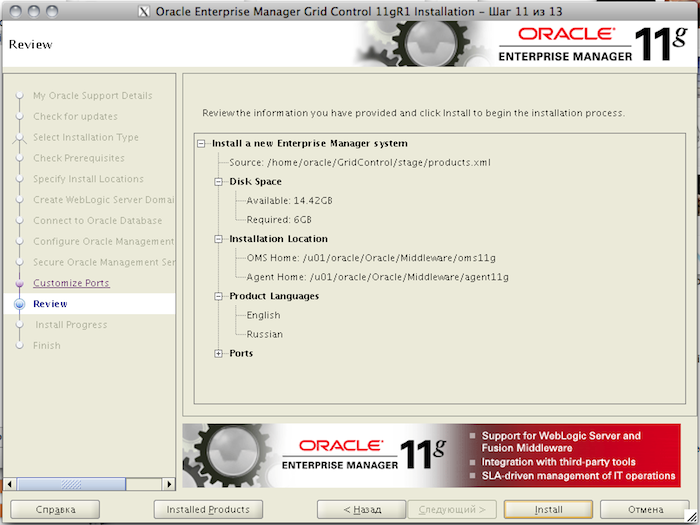This screenshot has width=700, height=525.
Task: Click Secure Oracle Management step
Action: tap(104, 262)
